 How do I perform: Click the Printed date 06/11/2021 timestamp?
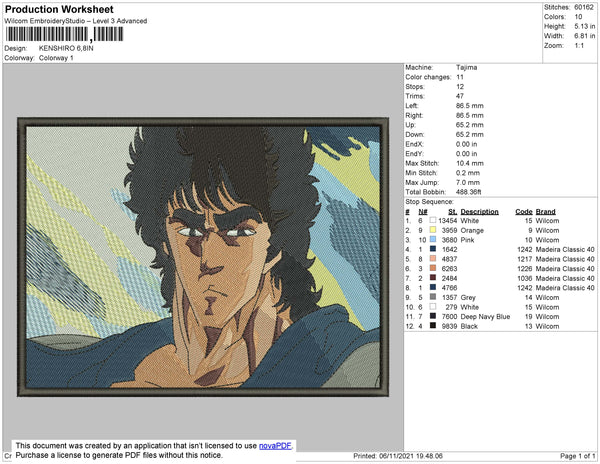398,456
